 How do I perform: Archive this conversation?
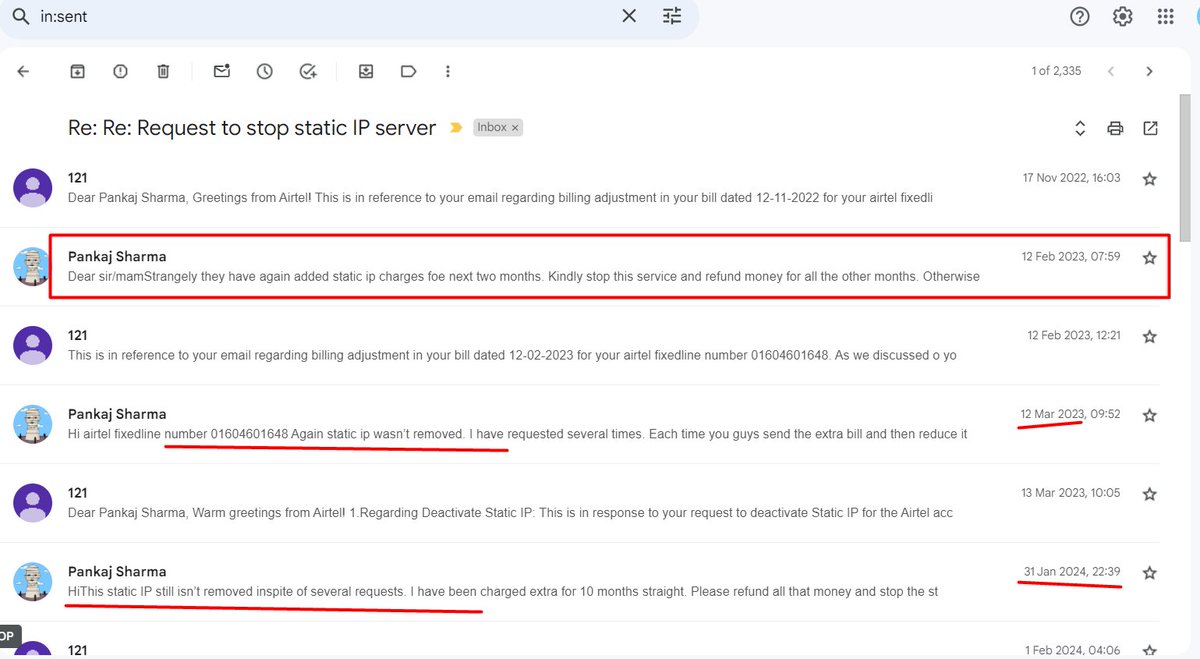tap(77, 71)
